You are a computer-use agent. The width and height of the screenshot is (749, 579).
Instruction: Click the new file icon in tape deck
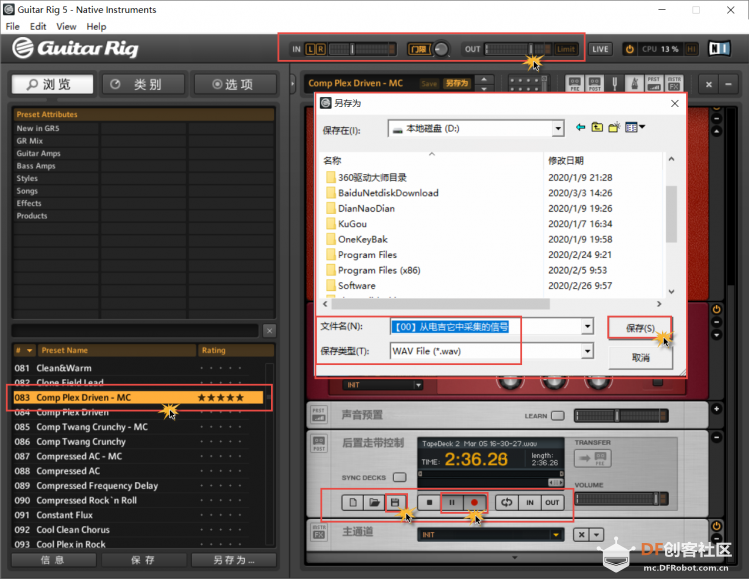click(x=353, y=503)
